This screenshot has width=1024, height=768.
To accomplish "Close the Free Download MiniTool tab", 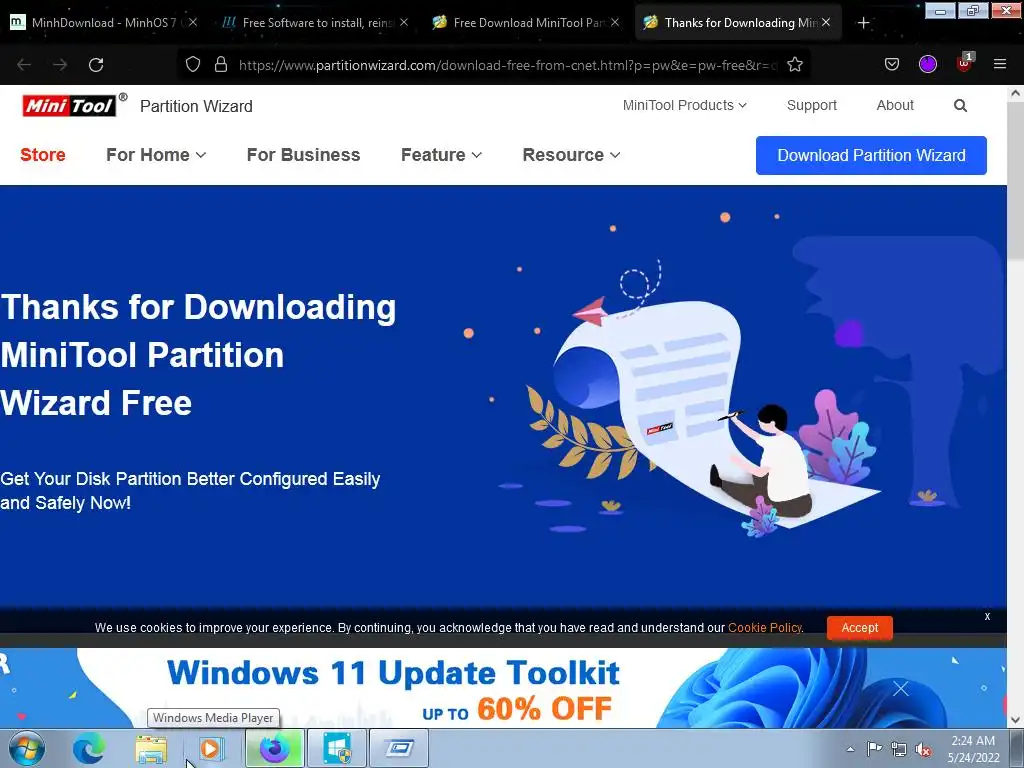I will [x=615, y=22].
